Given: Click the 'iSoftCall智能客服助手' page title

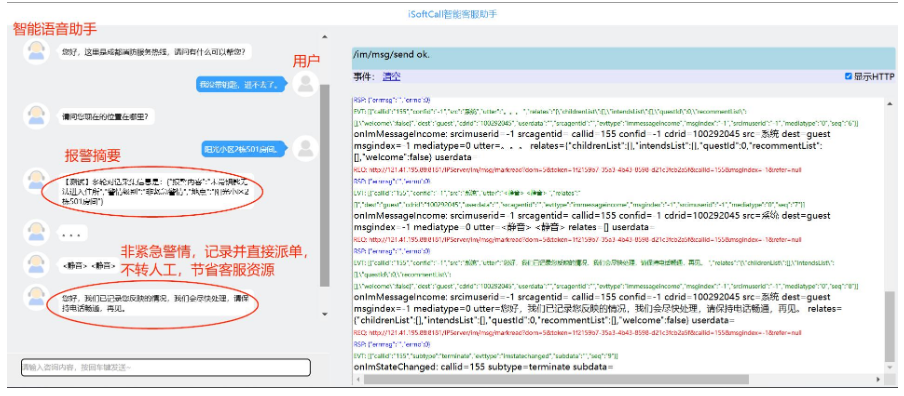Looking at the screenshot, I should 452,14.
